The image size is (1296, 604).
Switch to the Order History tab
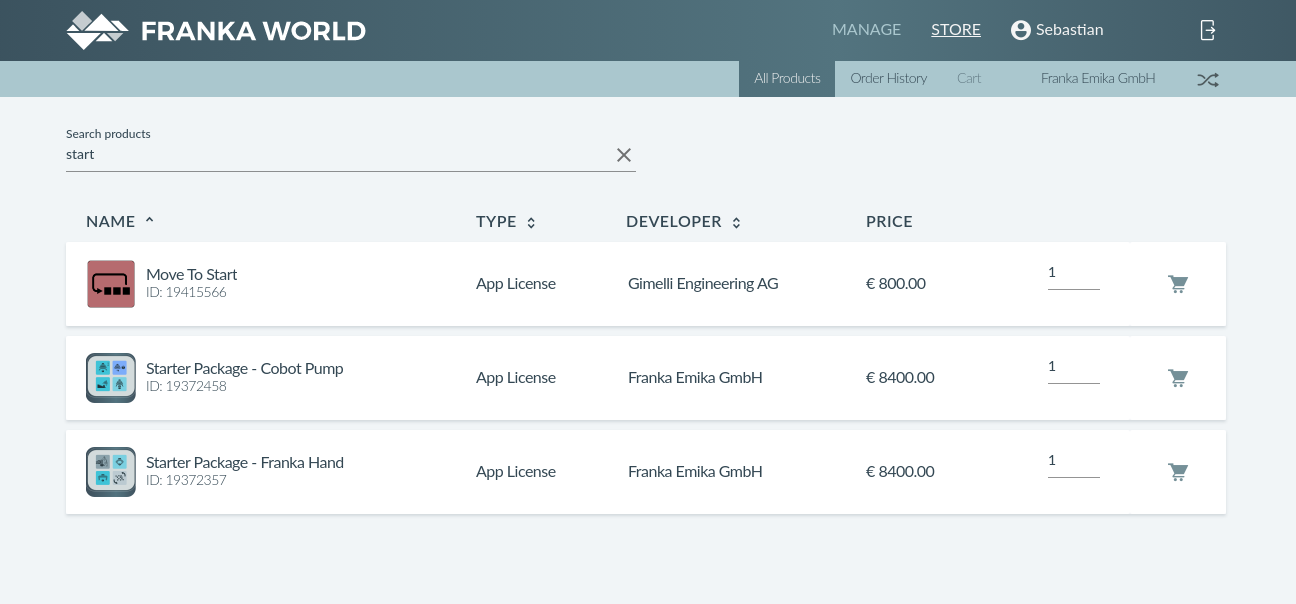(889, 79)
